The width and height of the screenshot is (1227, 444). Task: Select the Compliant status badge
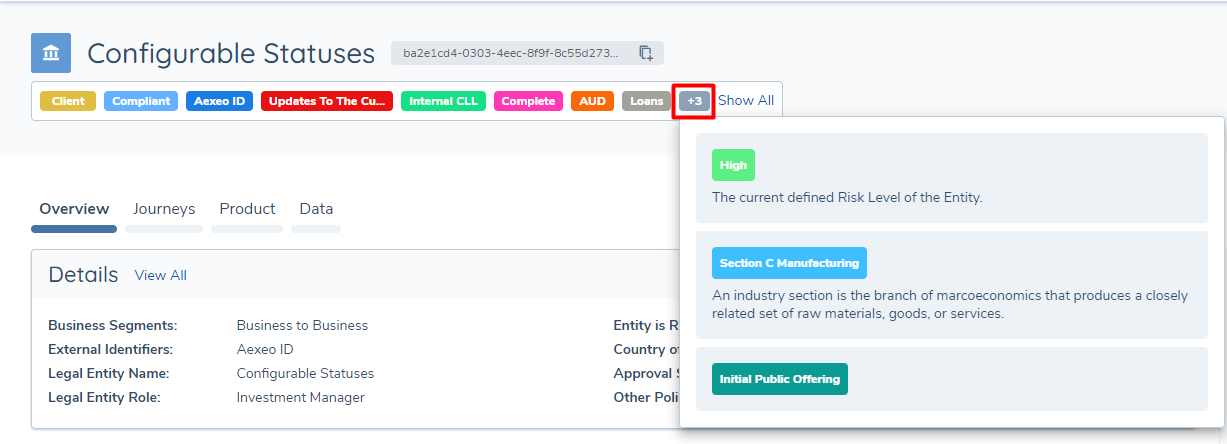pyautogui.click(x=141, y=101)
